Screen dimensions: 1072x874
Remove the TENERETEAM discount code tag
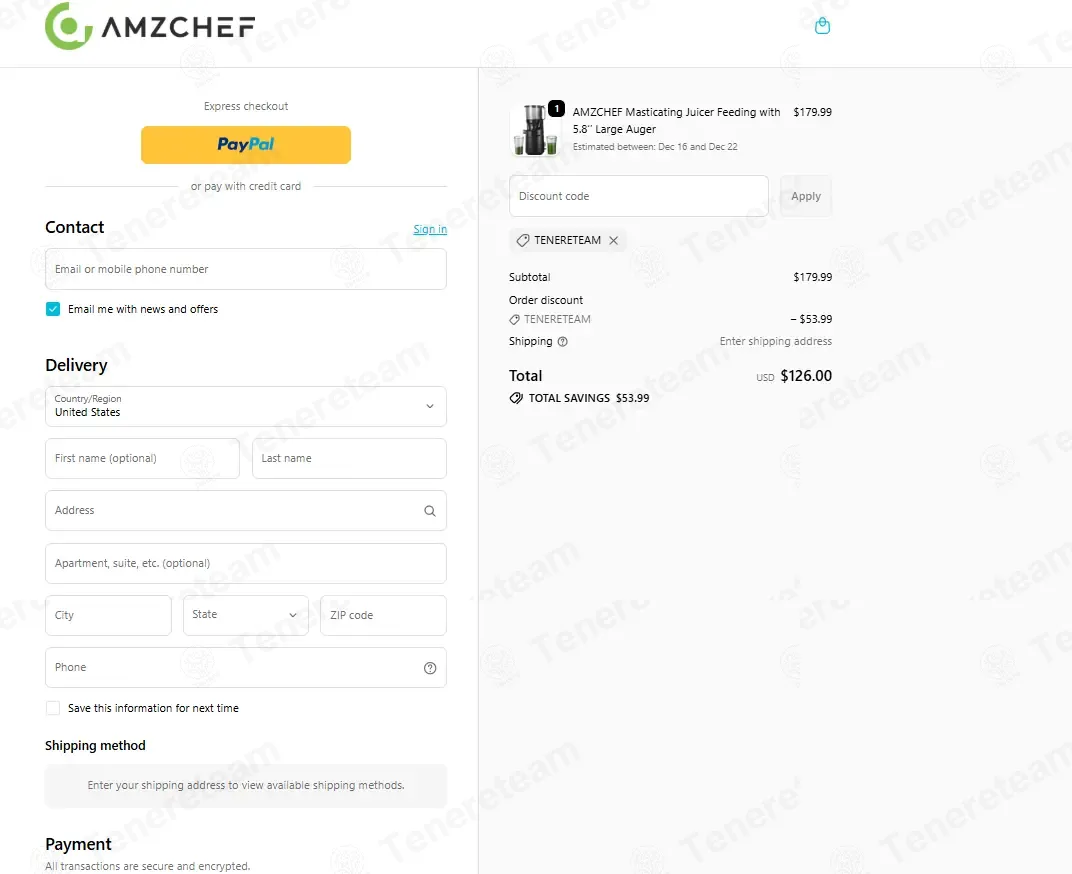pyautogui.click(x=613, y=240)
